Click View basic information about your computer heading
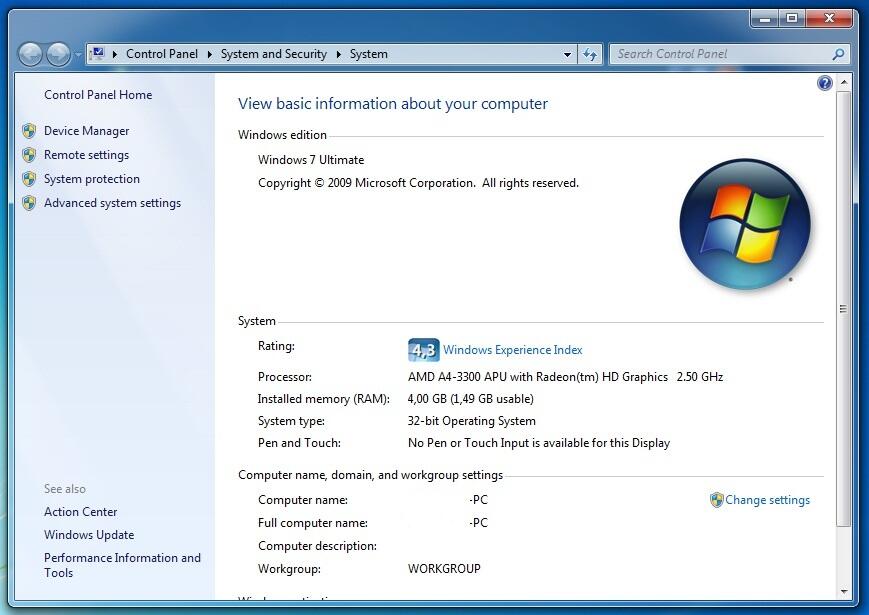 coord(393,104)
